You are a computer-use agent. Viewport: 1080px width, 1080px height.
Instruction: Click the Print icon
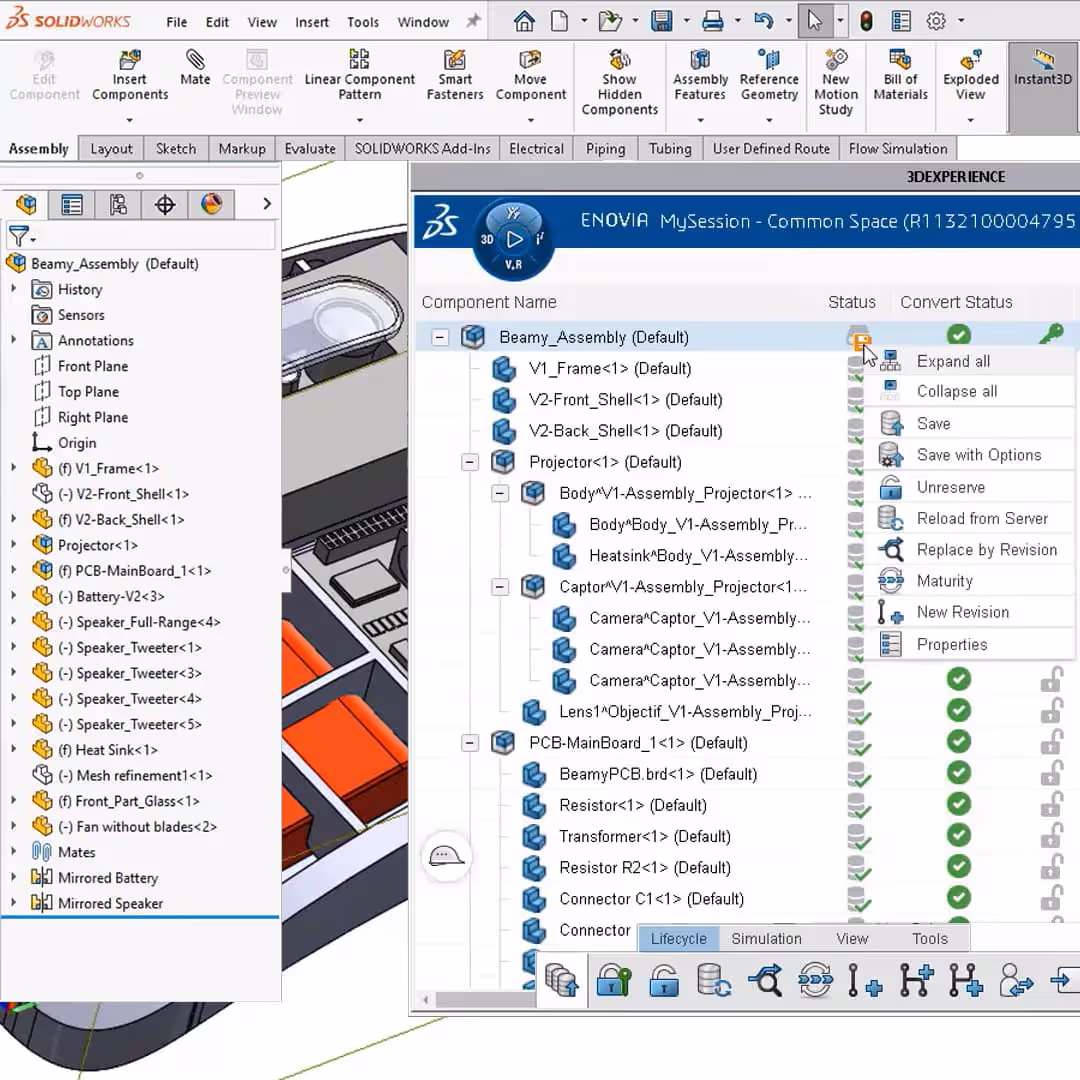click(712, 21)
